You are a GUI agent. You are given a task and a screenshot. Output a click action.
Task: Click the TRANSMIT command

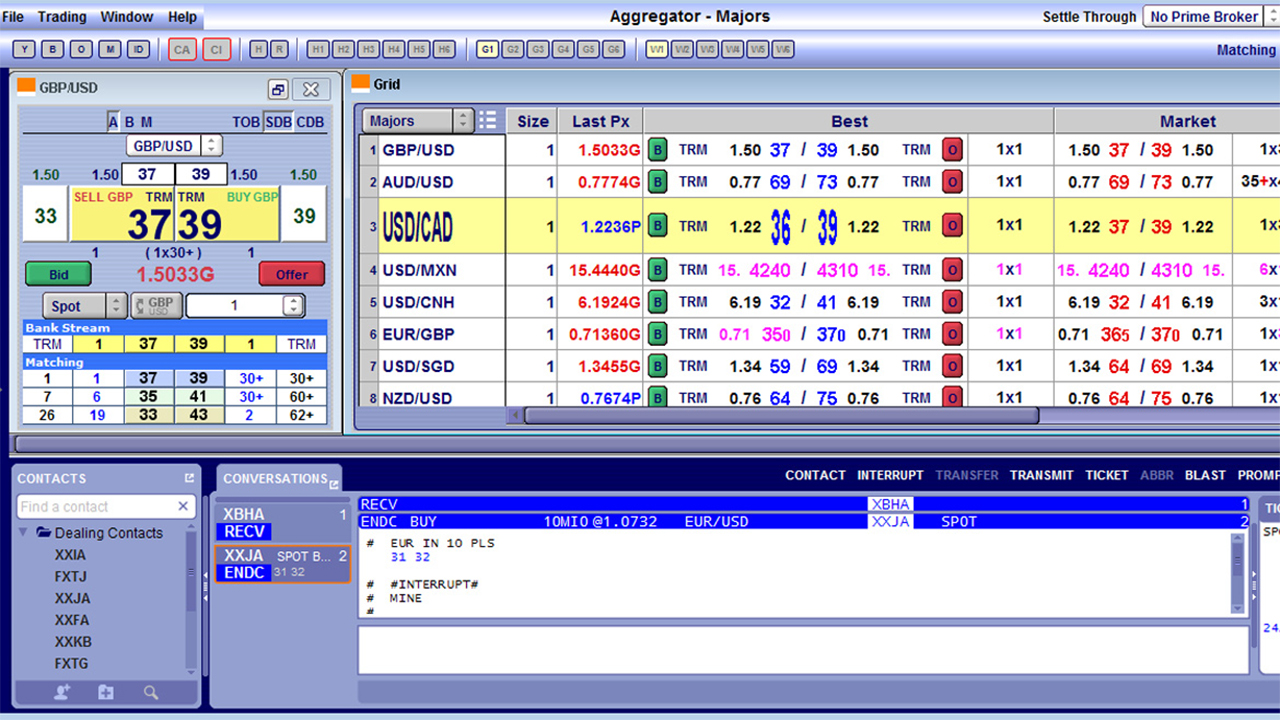tap(1041, 475)
